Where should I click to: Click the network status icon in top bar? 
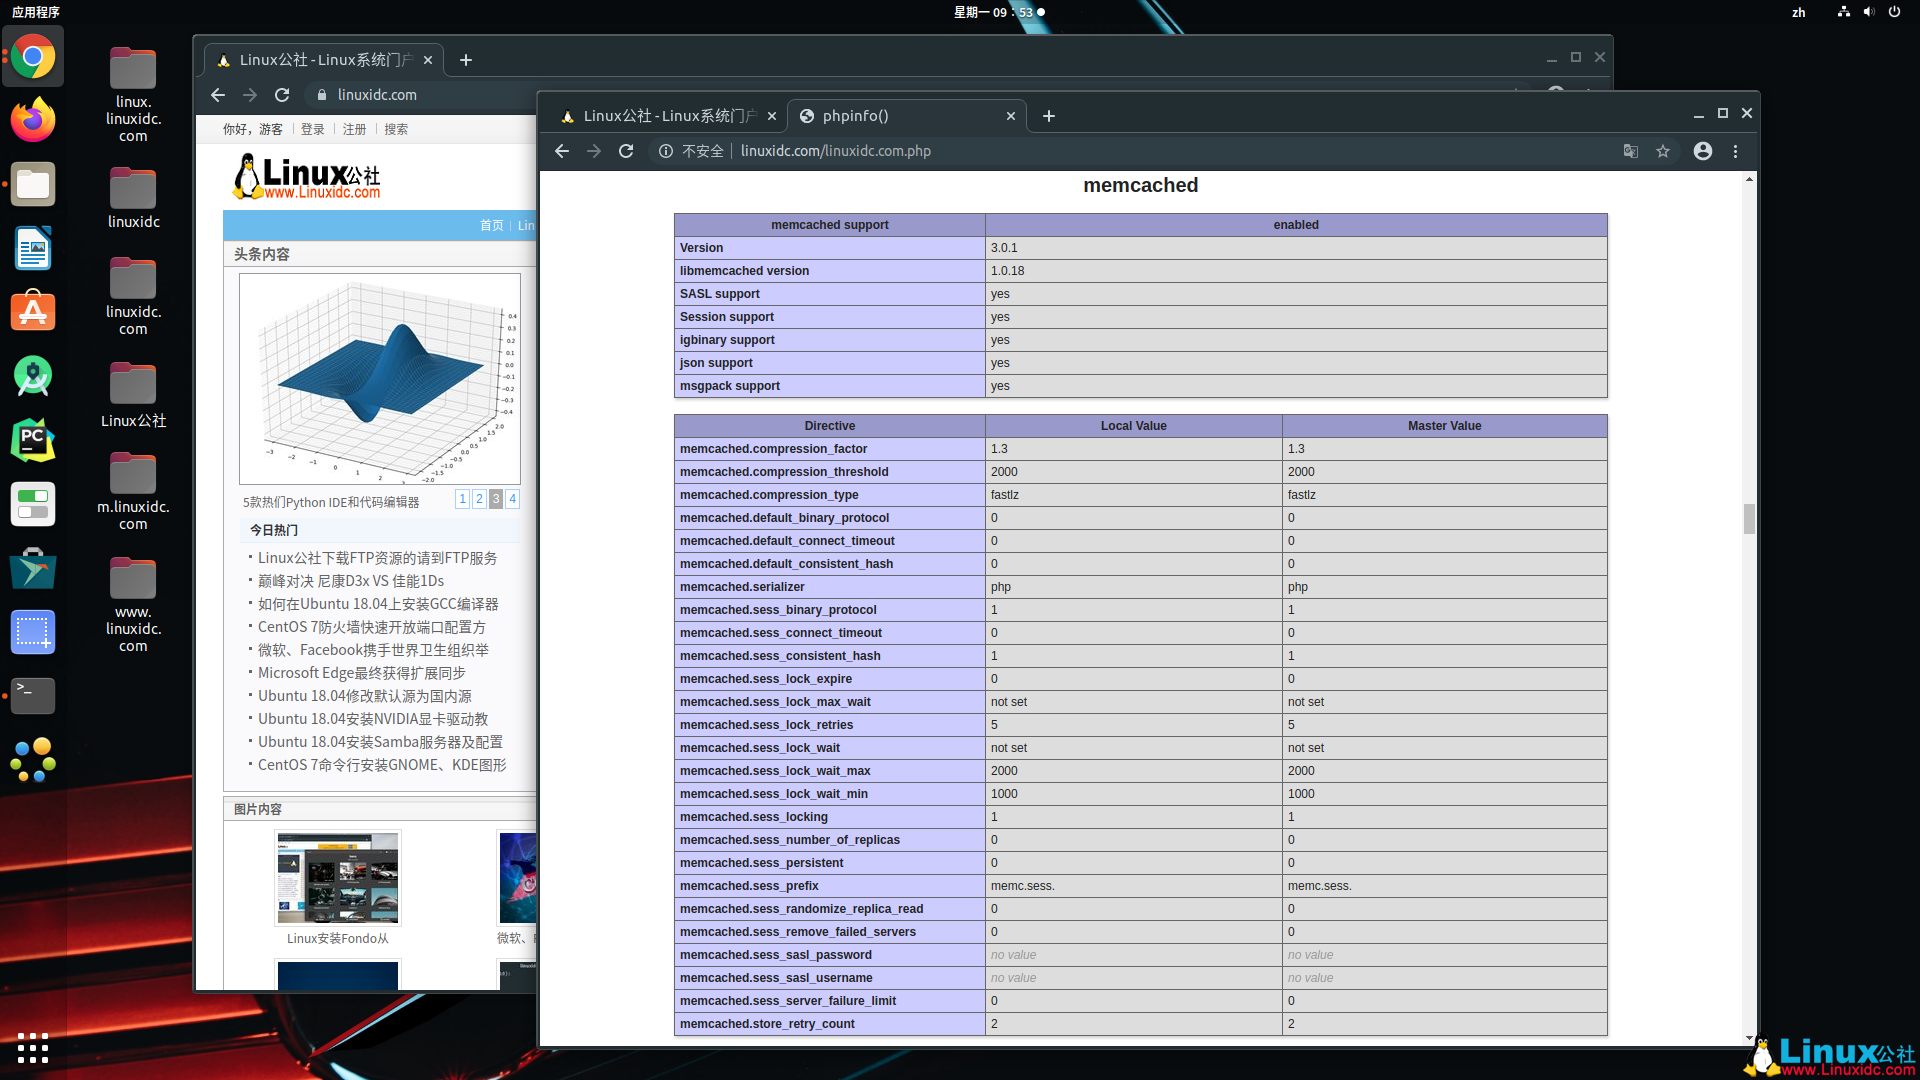click(1844, 12)
